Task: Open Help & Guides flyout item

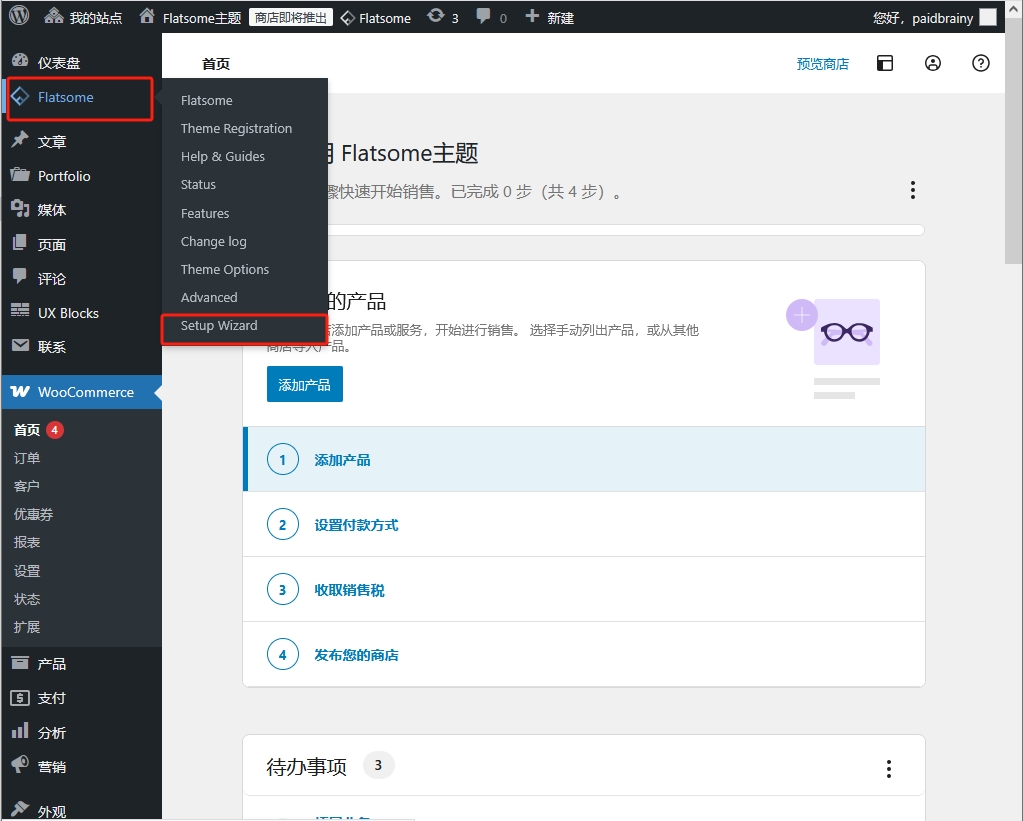Action: coord(222,157)
